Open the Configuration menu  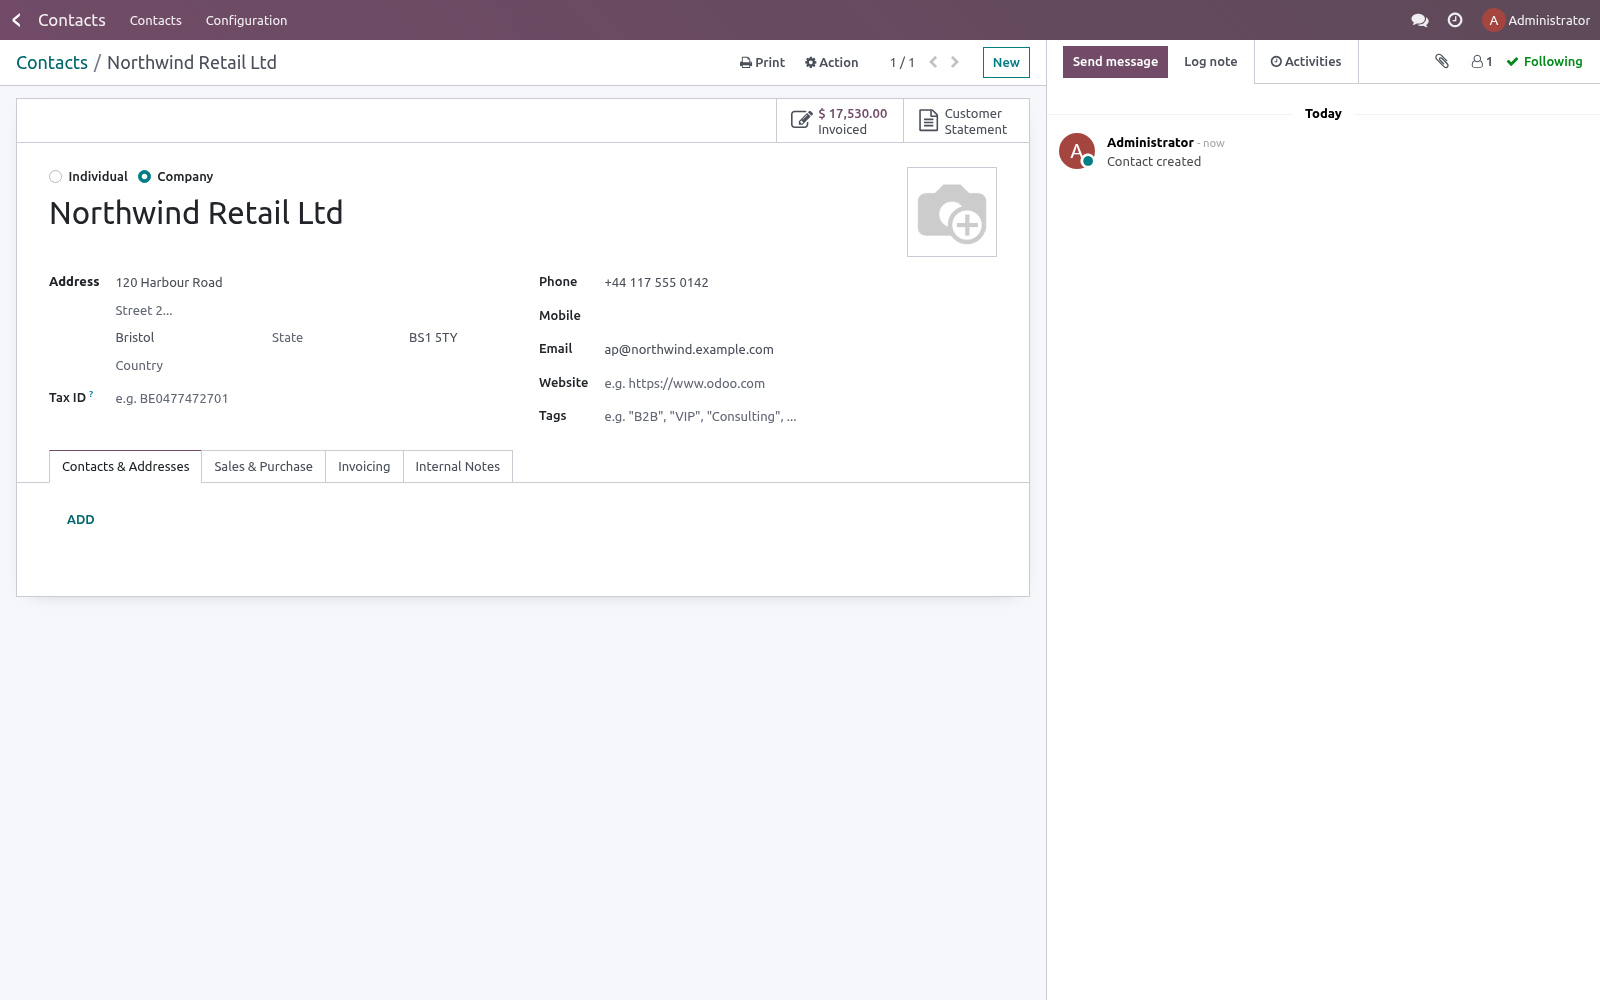[246, 20]
